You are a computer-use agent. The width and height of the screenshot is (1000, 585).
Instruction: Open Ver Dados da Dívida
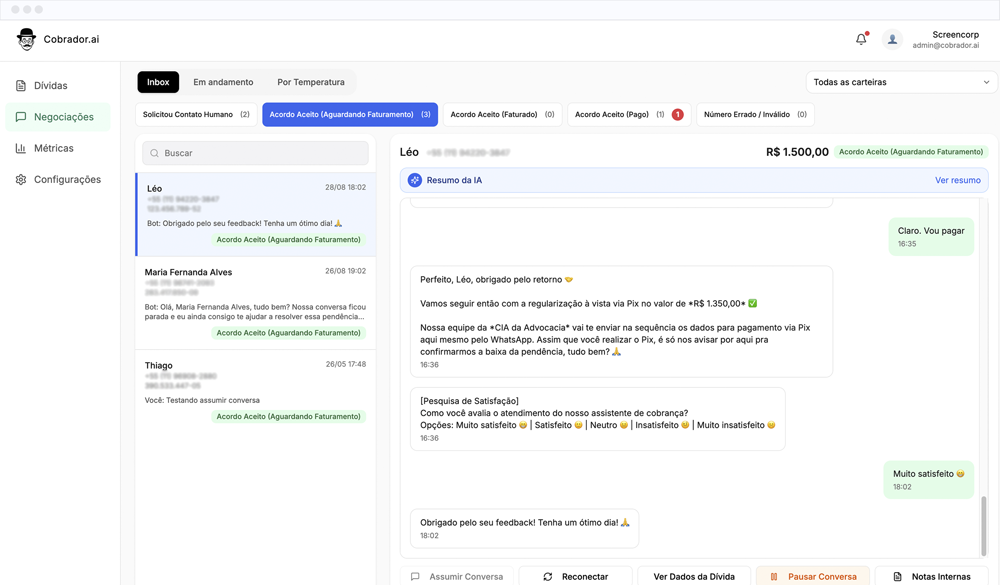coord(694,576)
